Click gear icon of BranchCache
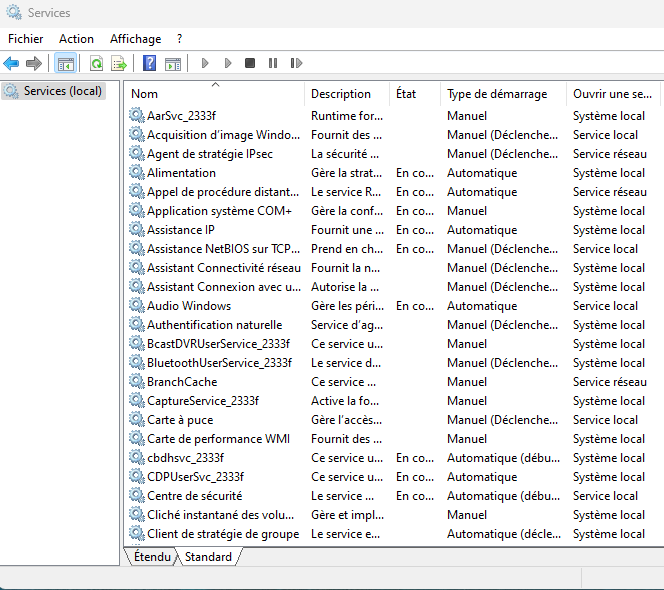 click(136, 381)
